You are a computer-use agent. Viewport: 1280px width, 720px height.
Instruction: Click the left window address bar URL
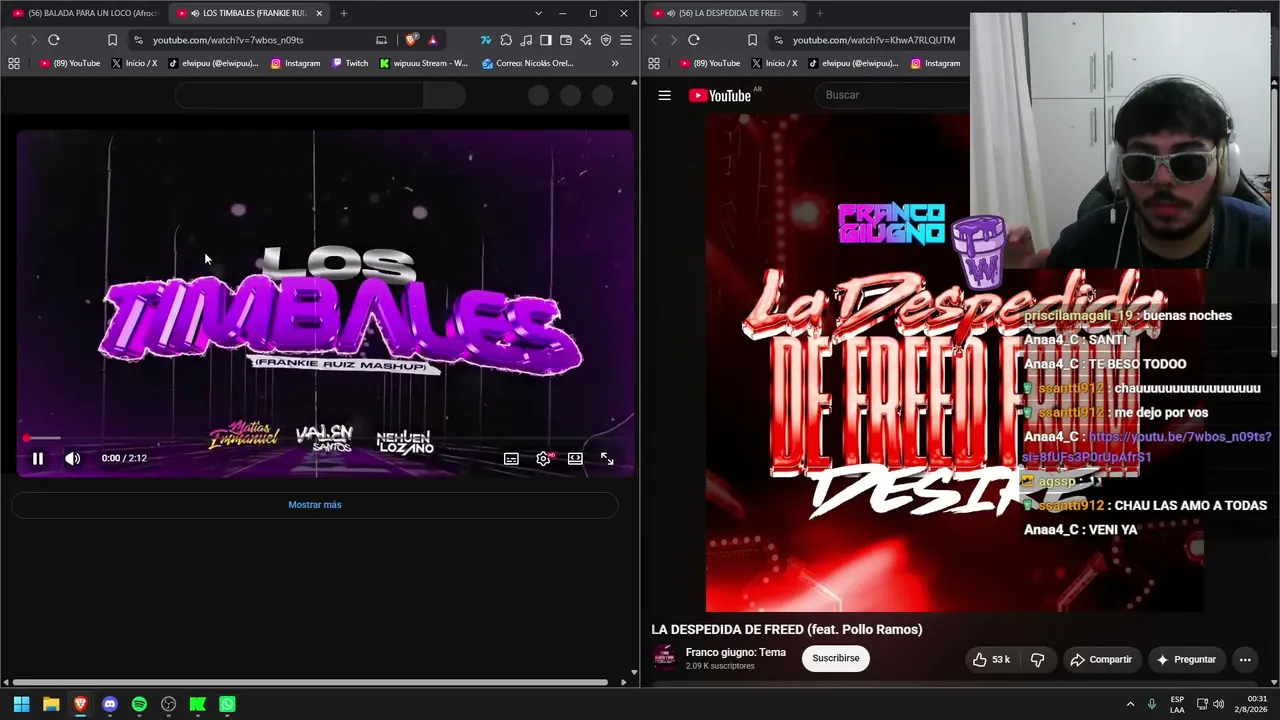[228, 40]
